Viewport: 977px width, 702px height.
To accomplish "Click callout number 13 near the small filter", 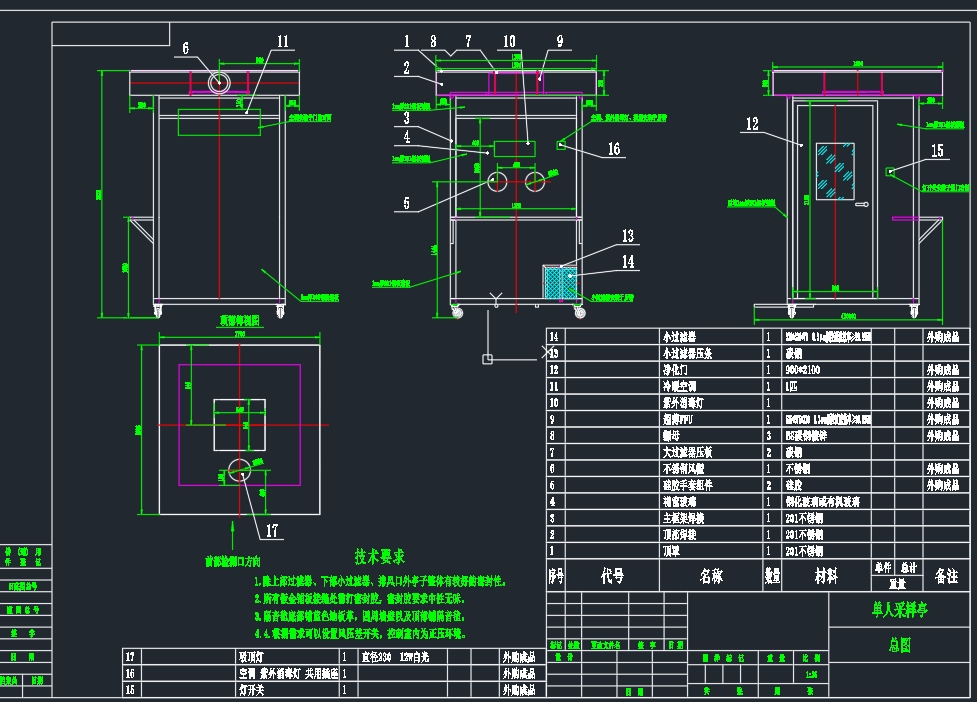I will 627,235.
